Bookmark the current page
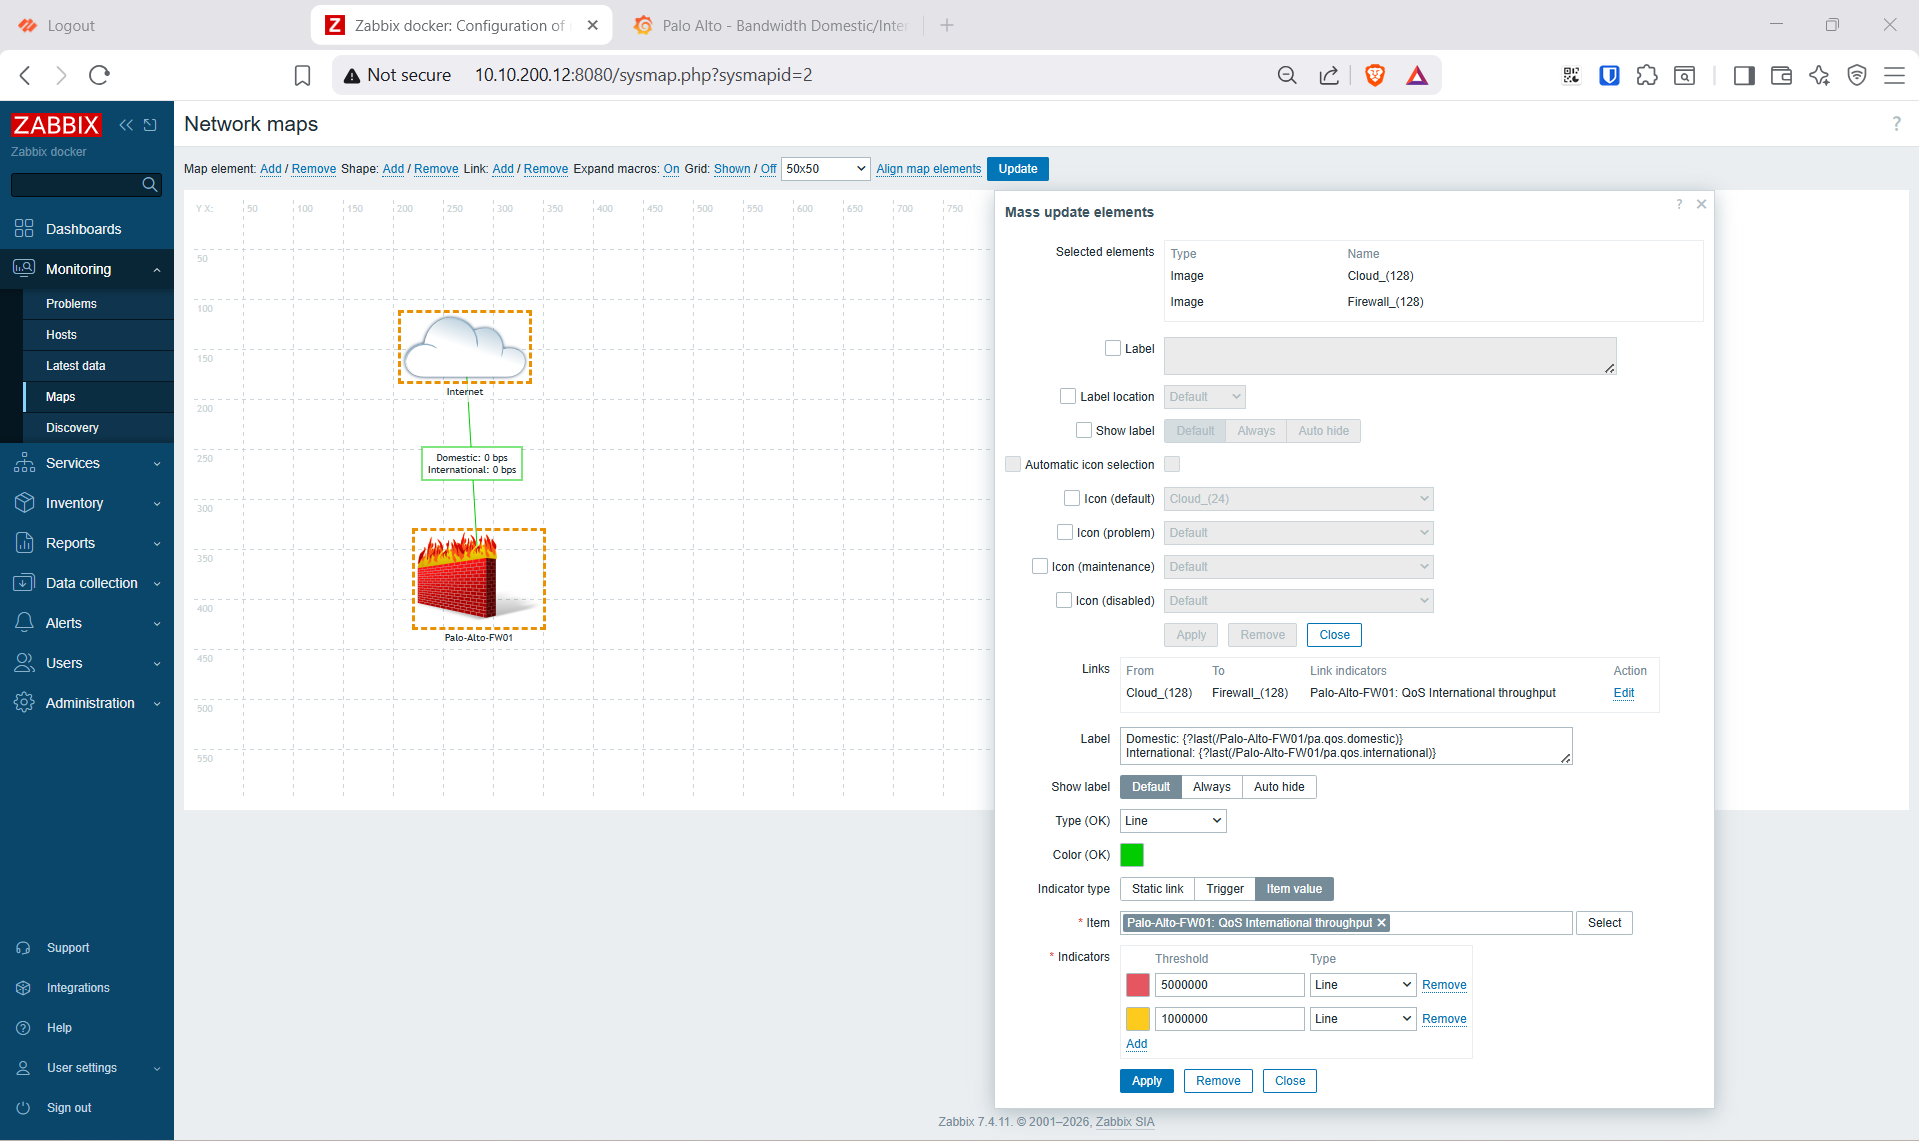The image size is (1919, 1141). point(302,75)
